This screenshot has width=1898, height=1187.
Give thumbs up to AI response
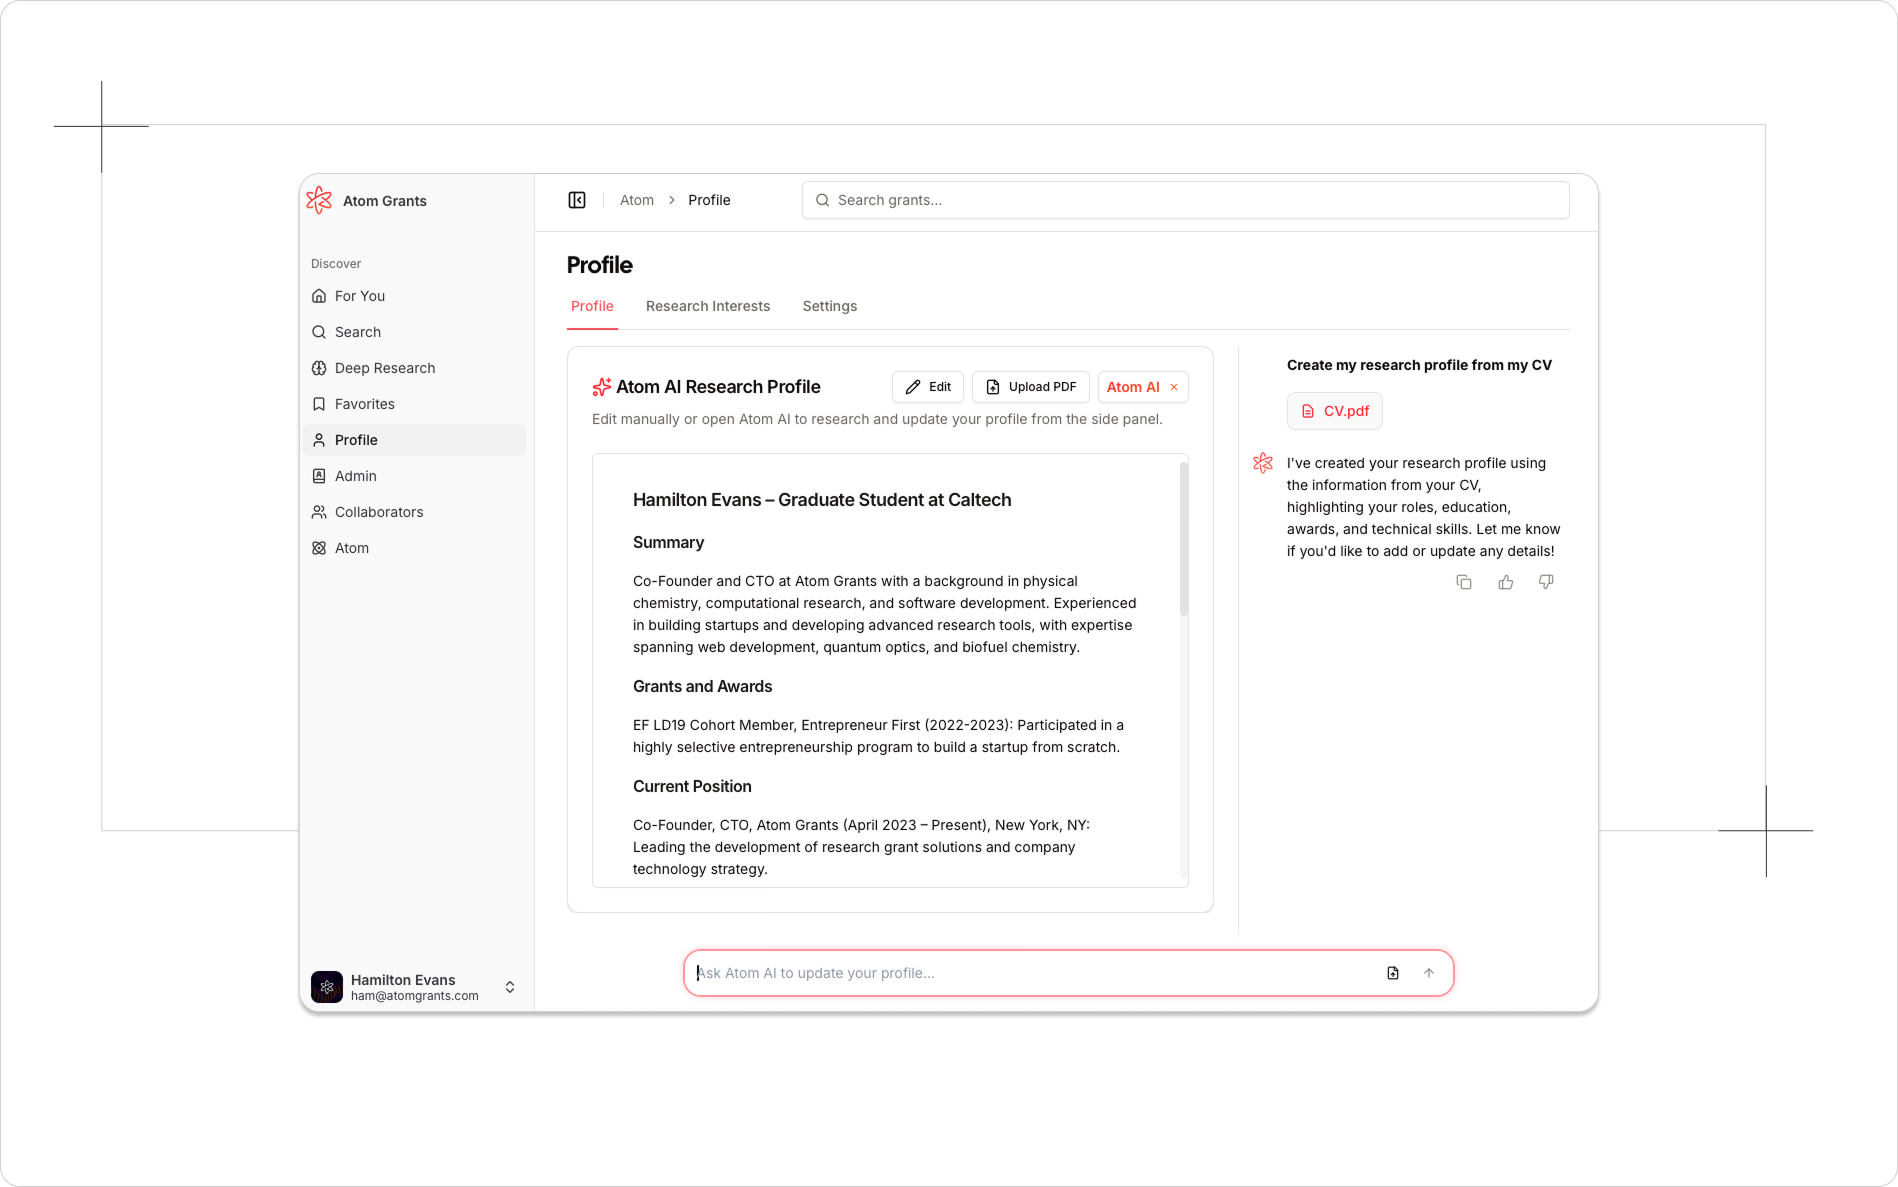pos(1505,582)
